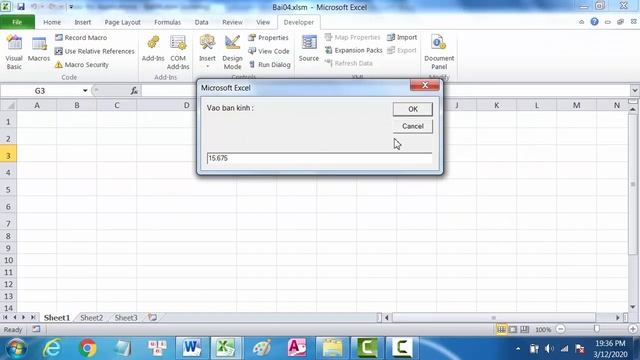Switch to Page Break Preview
640x360 pixels.
pyautogui.click(x=524, y=329)
